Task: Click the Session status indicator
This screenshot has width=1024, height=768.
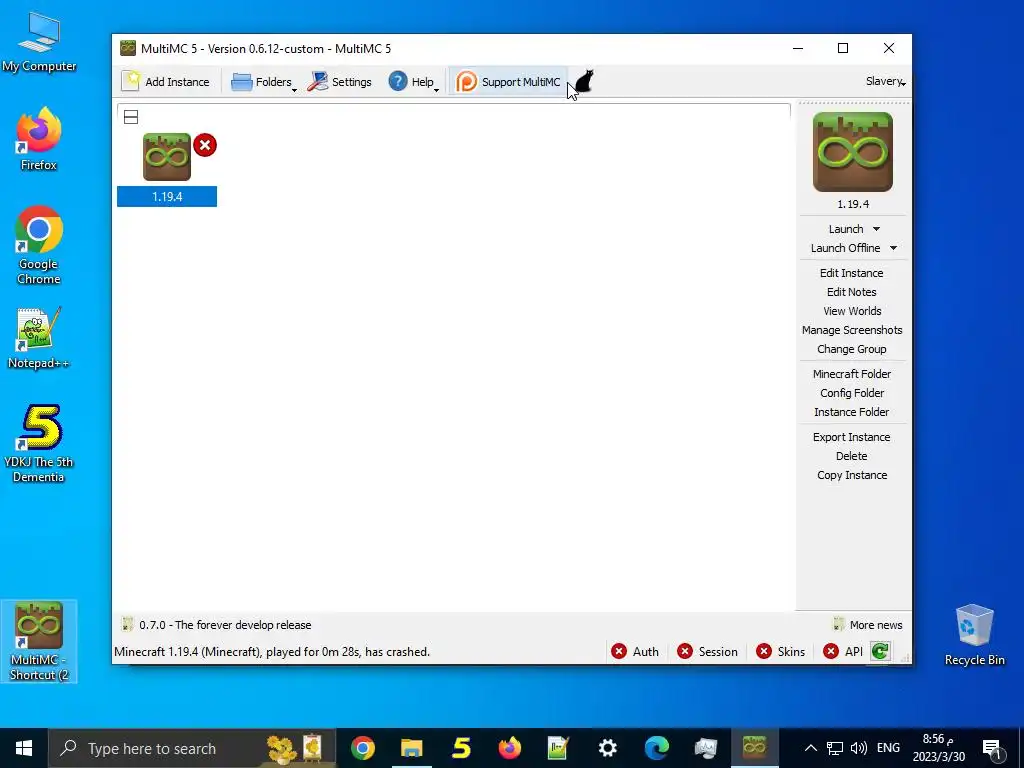Action: 707,651
